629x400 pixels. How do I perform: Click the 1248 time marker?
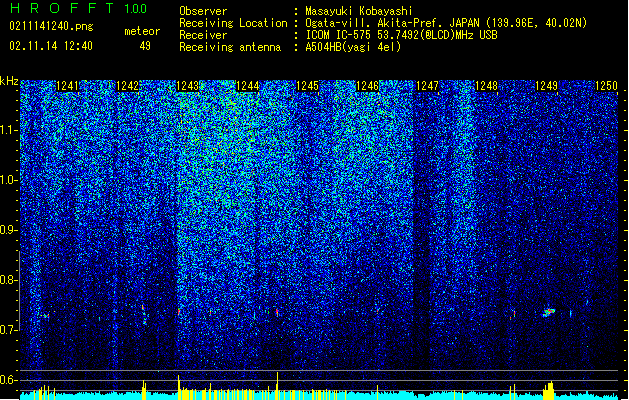pyautogui.click(x=487, y=86)
